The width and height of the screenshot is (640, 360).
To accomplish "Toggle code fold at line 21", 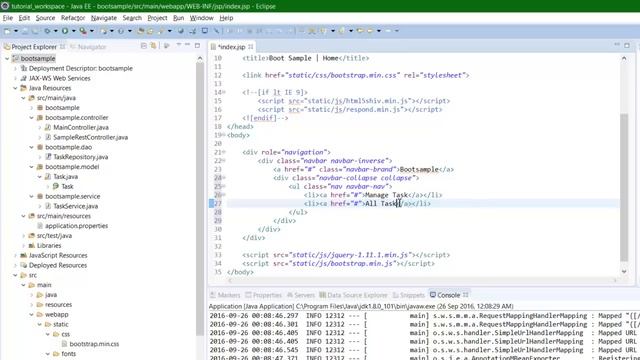I will (x=224, y=152).
